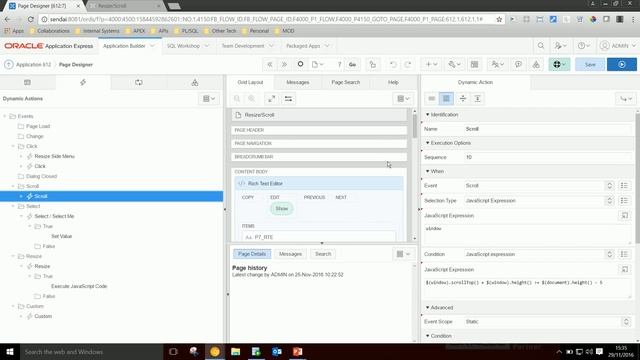Viewport: 640px width, 360px height.
Task: Switch to the Messages tab in layout pane
Action: click(298, 82)
